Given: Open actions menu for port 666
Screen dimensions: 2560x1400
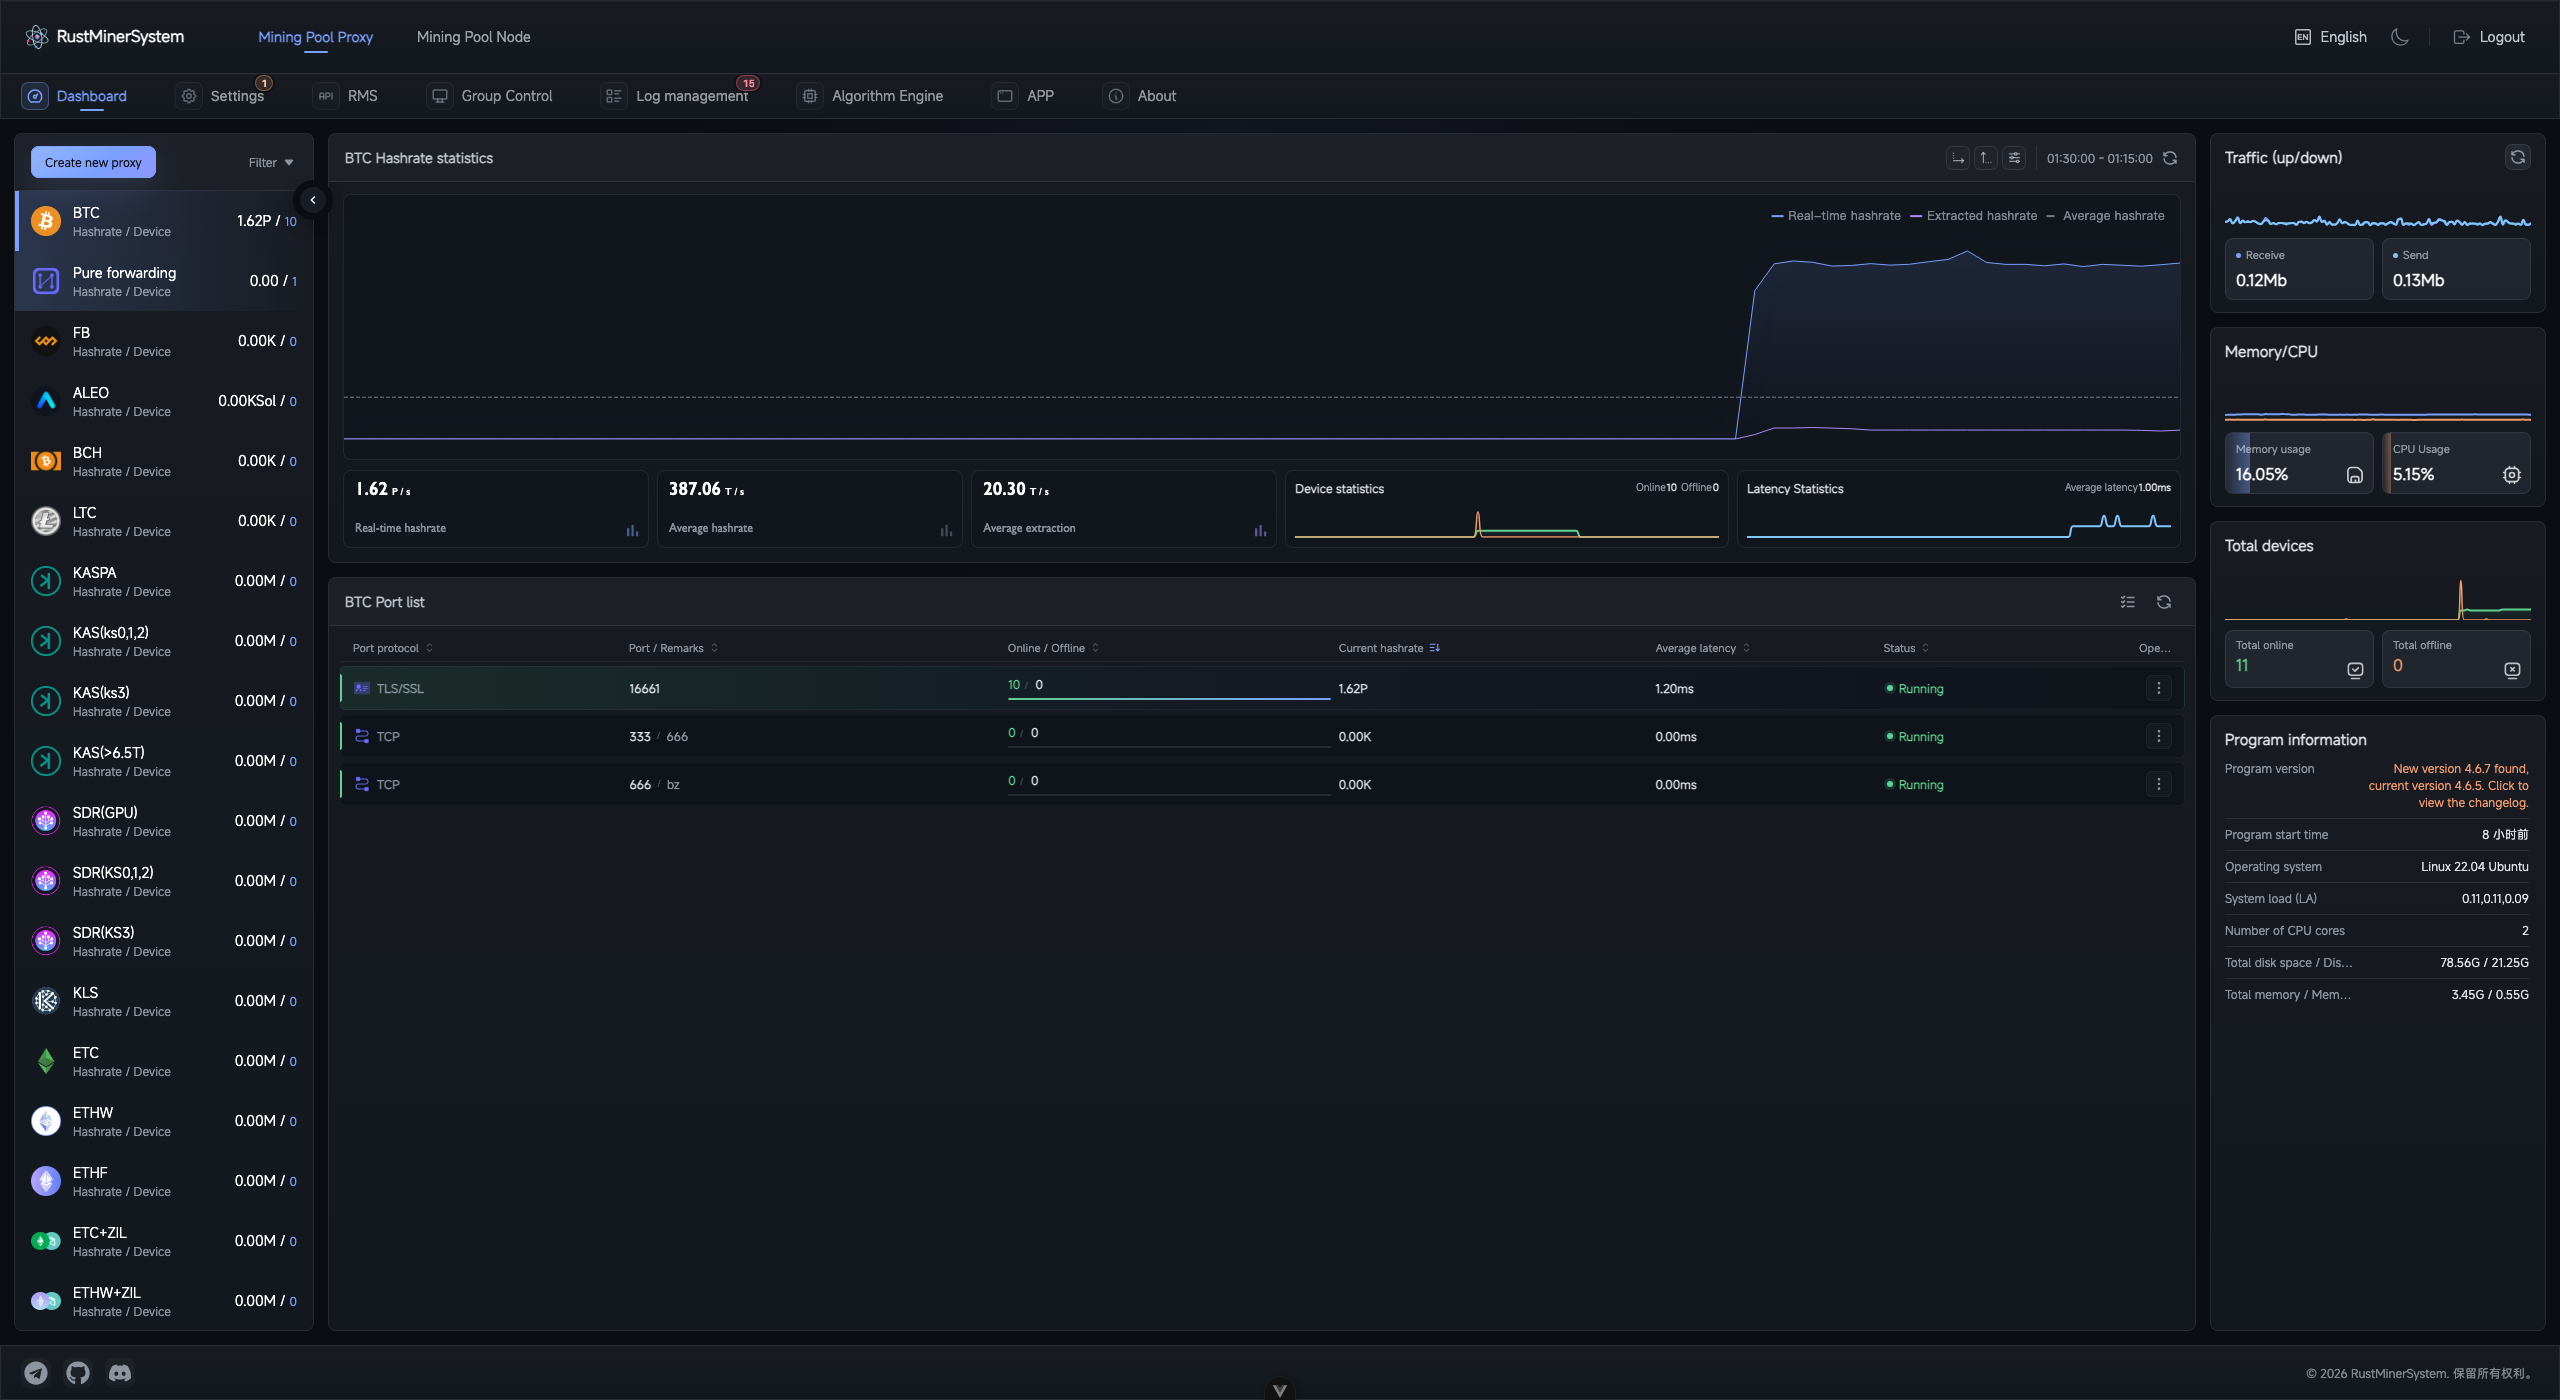Looking at the screenshot, I should [2159, 784].
